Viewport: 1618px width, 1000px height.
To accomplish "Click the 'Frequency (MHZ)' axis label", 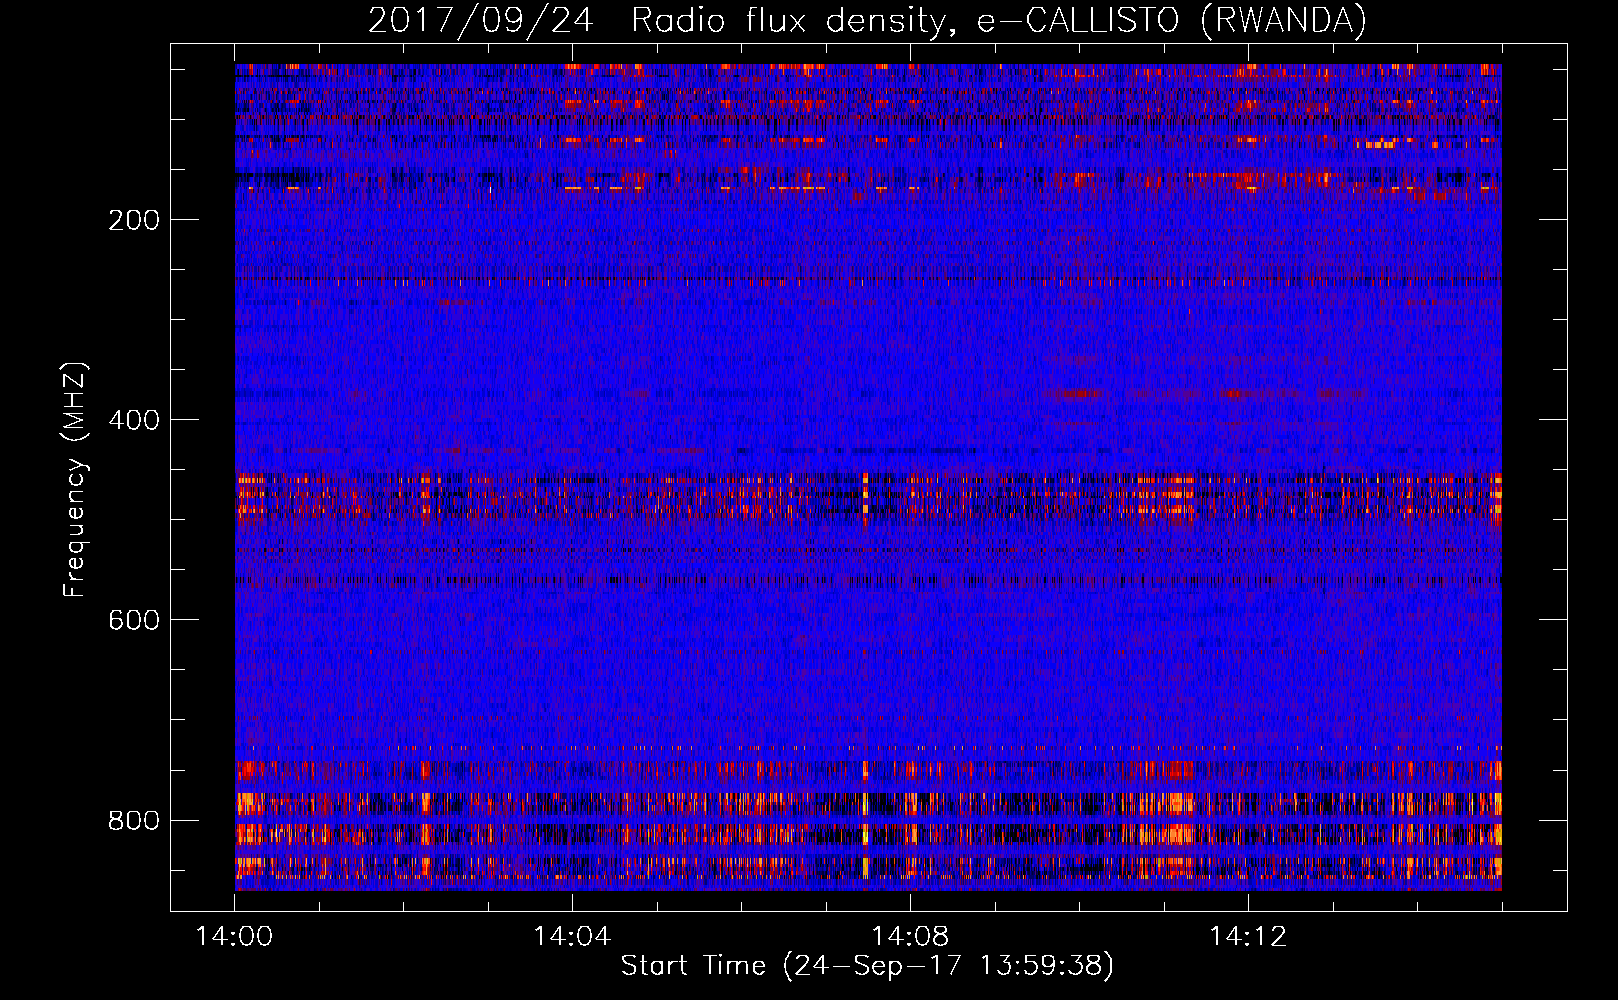I will (x=75, y=479).
